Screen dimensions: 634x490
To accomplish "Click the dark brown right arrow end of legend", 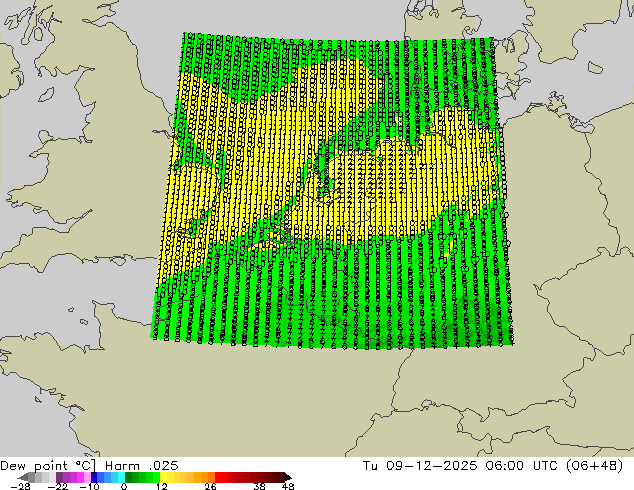I will click(x=287, y=477).
